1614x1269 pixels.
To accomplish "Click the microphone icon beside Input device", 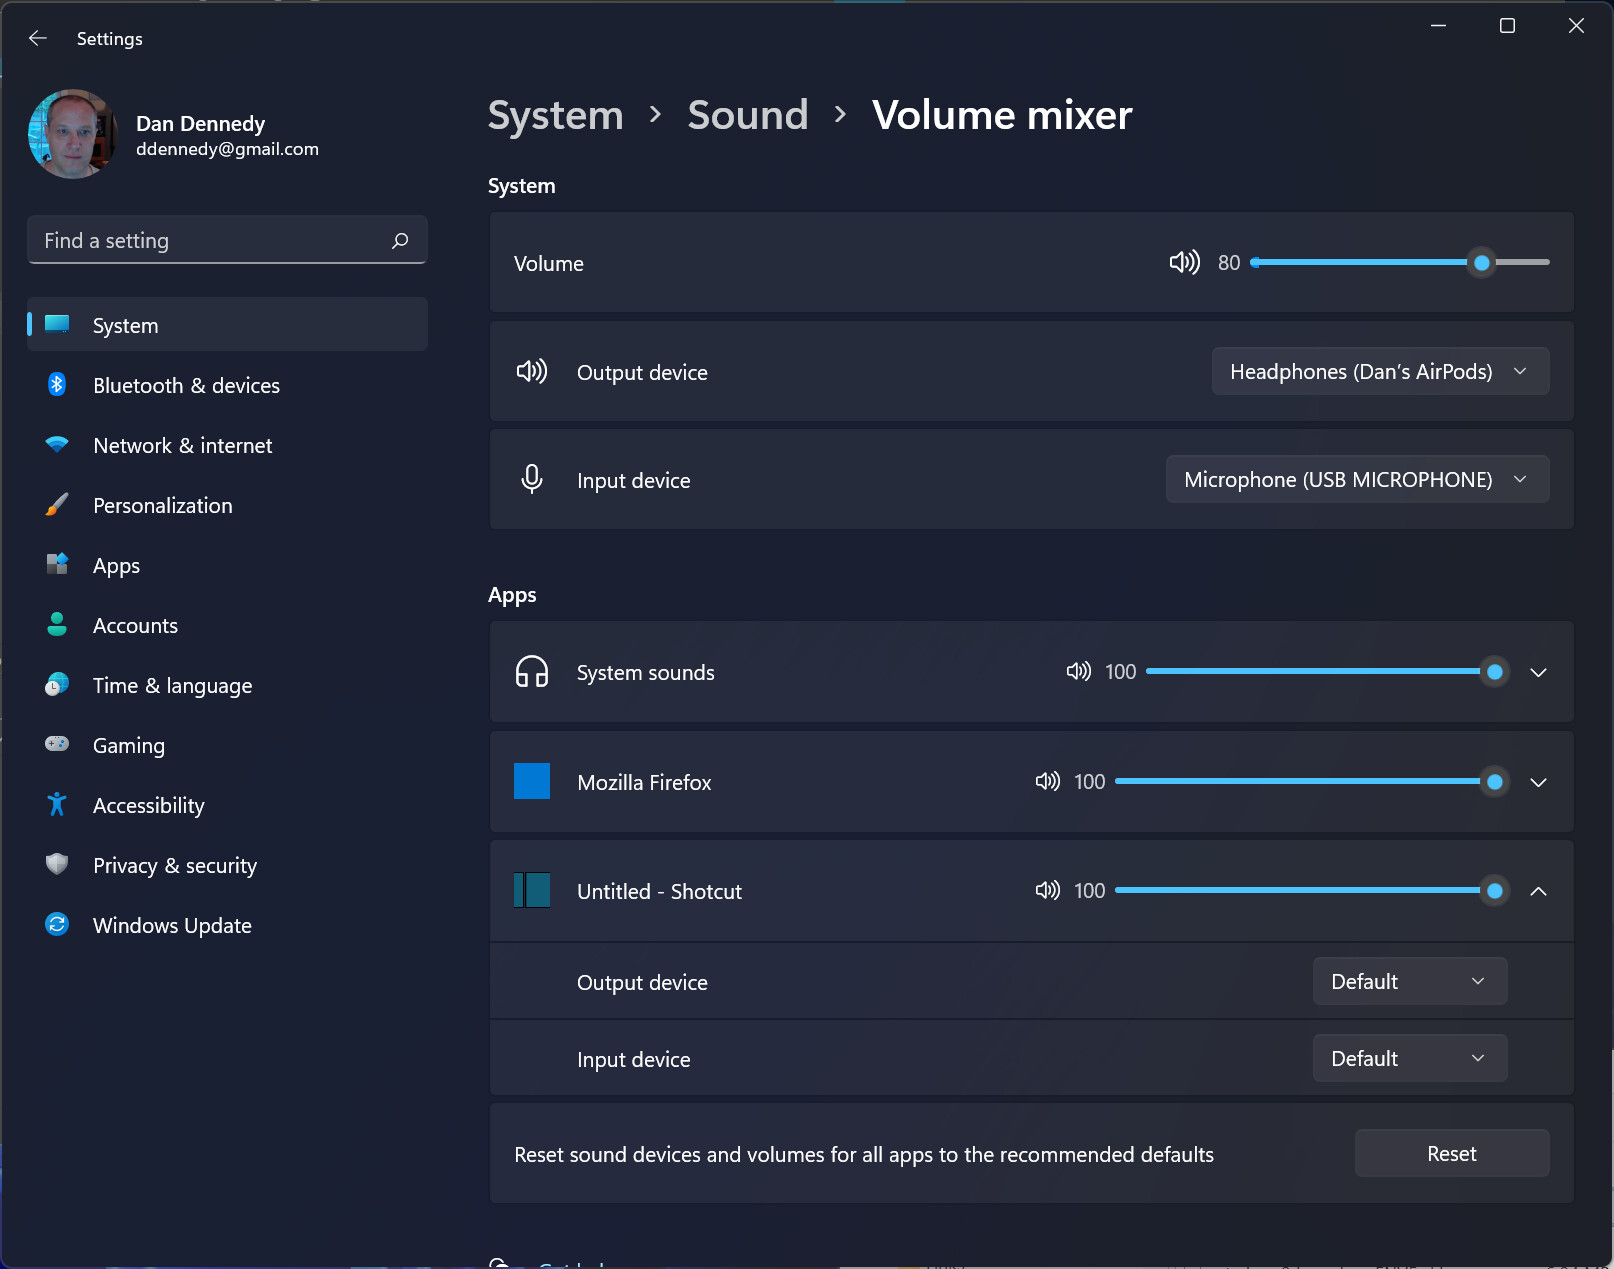I will pos(532,479).
